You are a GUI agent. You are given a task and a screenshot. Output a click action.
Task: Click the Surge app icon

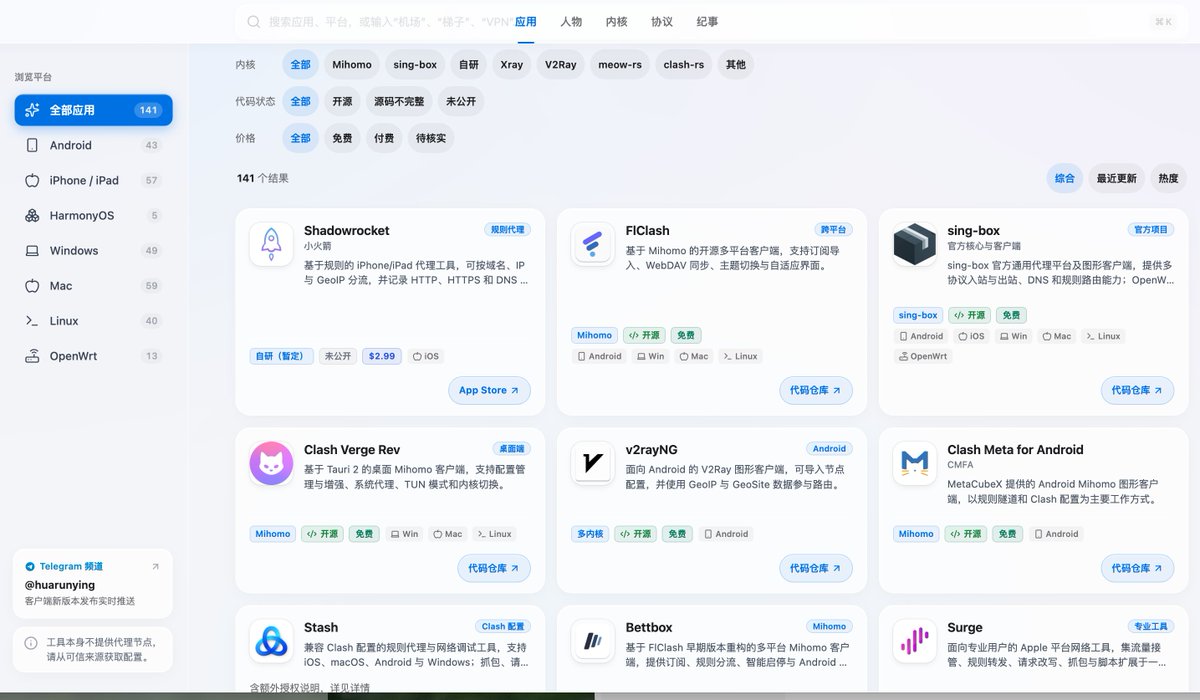[914, 641]
